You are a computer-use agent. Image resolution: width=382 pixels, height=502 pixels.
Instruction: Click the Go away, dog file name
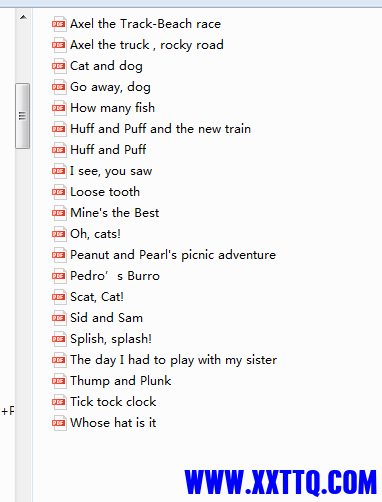[110, 87]
